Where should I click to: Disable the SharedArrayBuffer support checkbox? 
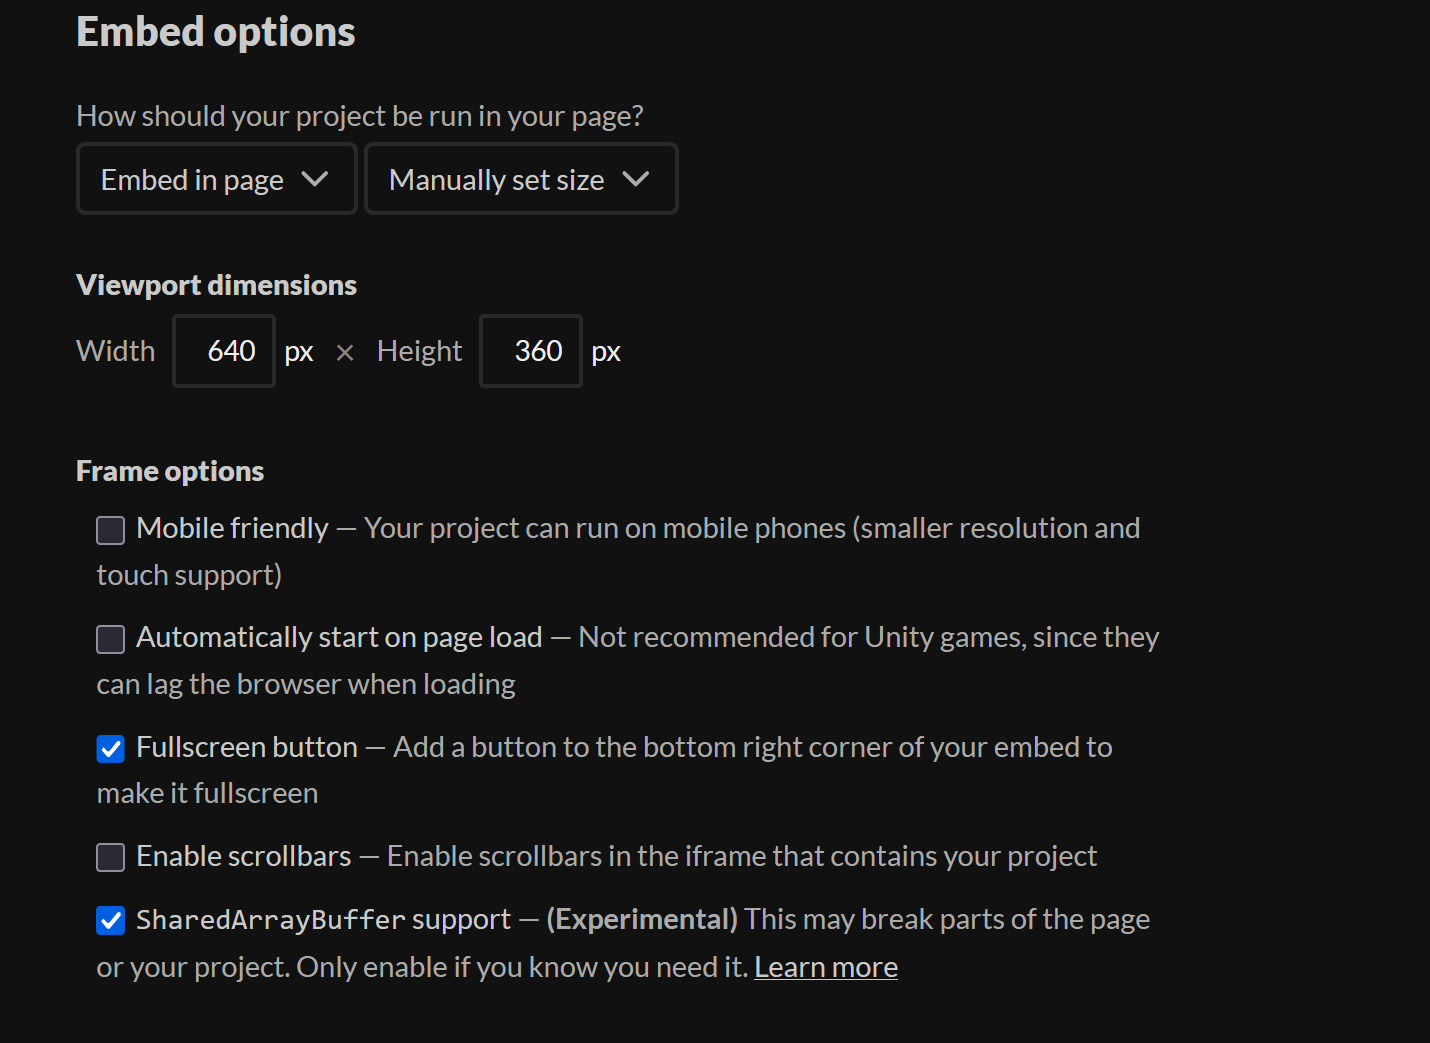111,921
